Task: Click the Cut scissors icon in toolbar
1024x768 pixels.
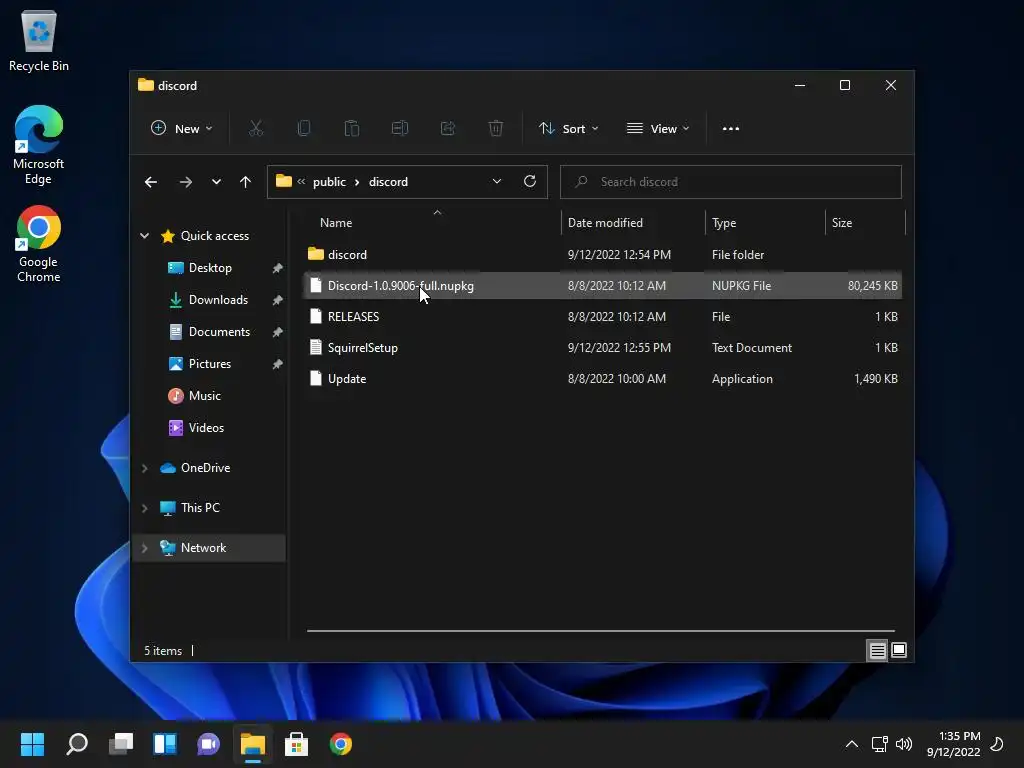Action: 256,129
